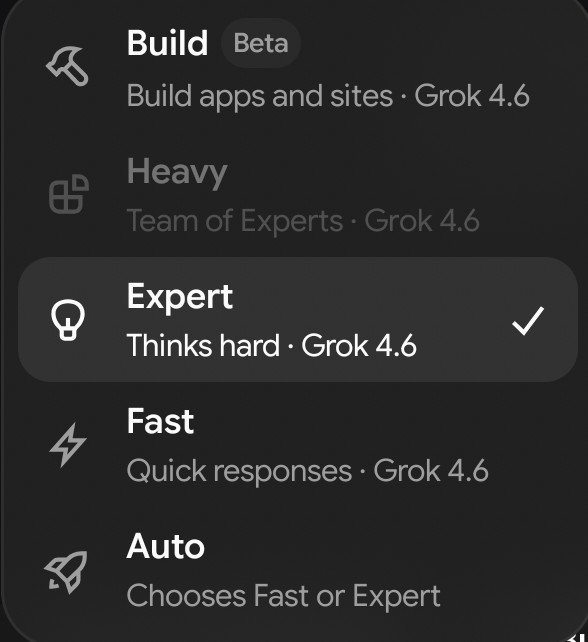Click "Quick responses · Grok 4.6" text

pyautogui.click(x=308, y=471)
